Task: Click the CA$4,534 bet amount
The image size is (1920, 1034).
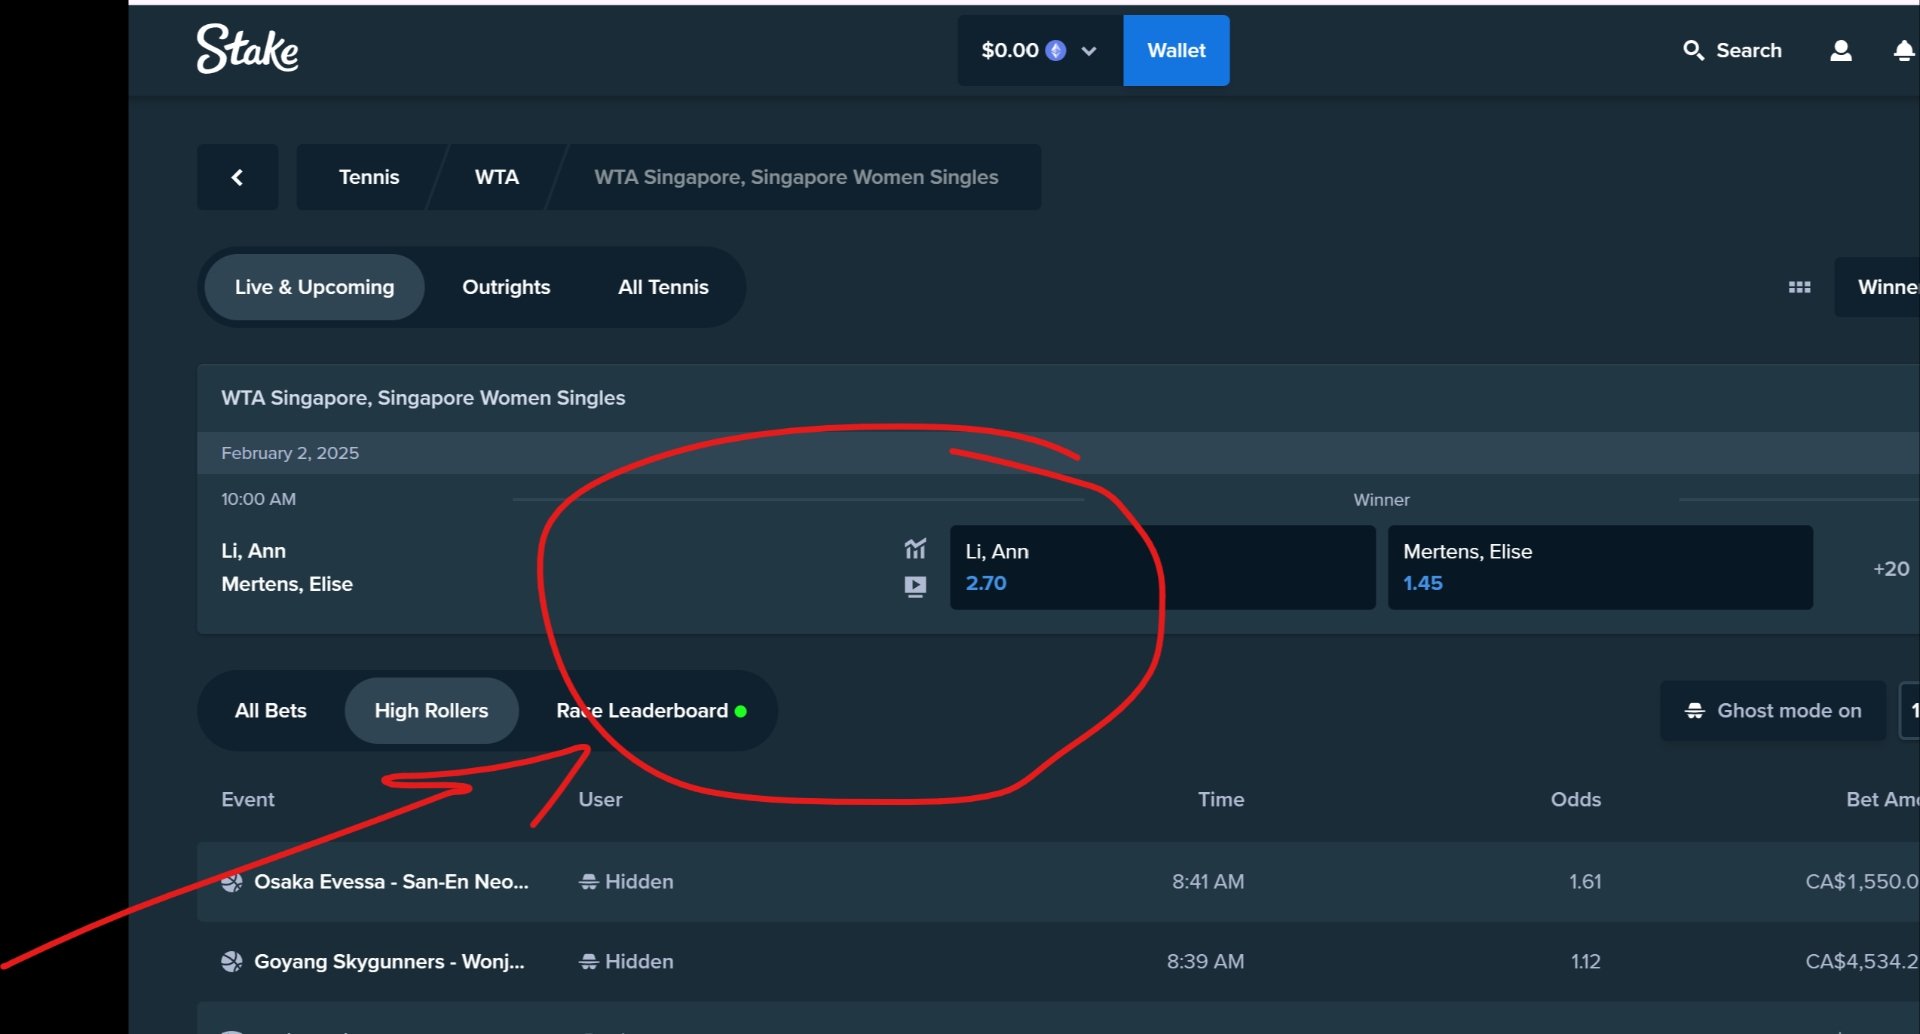Action: click(1862, 961)
